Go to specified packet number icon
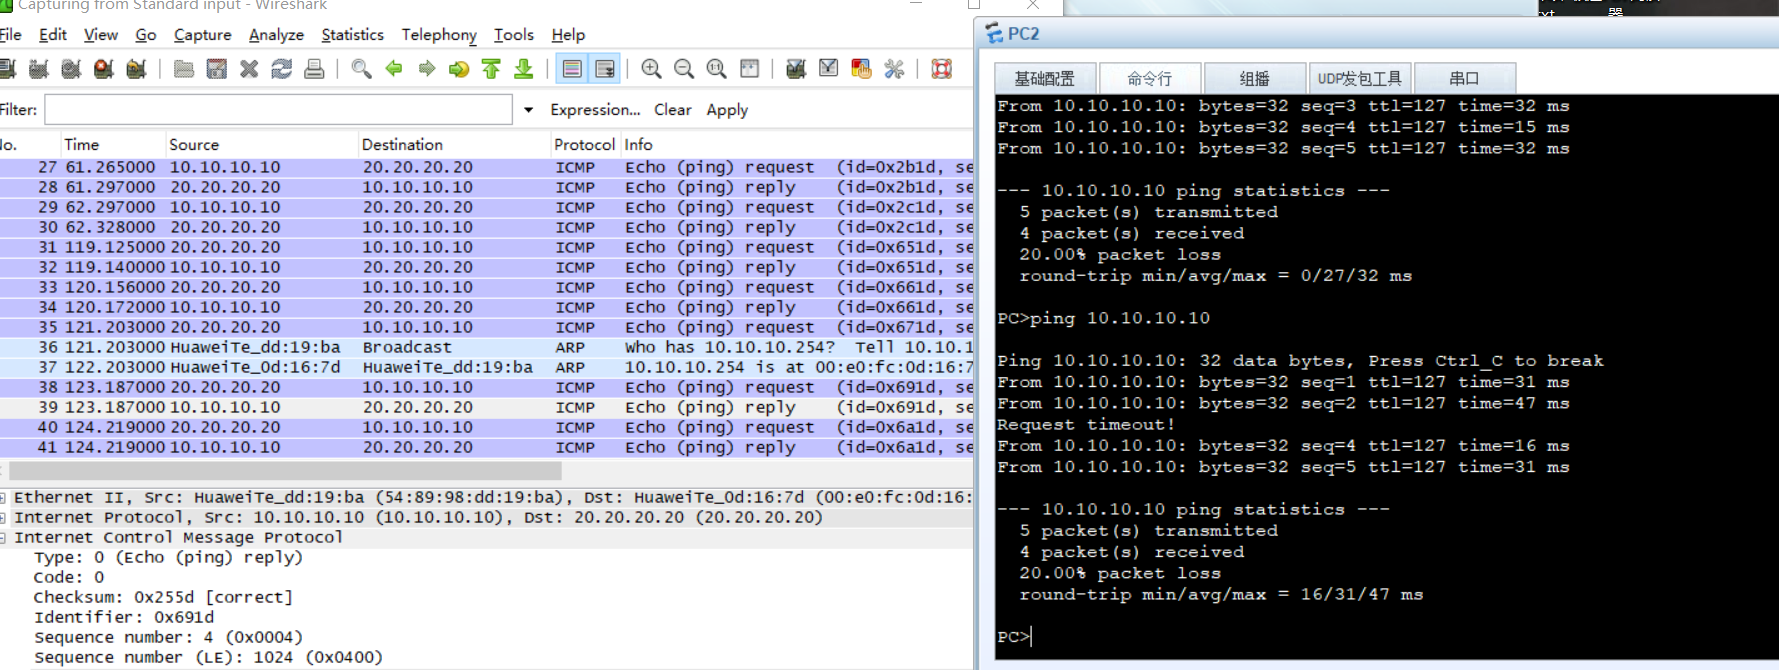Screen dimensions: 1779x670 [459, 69]
